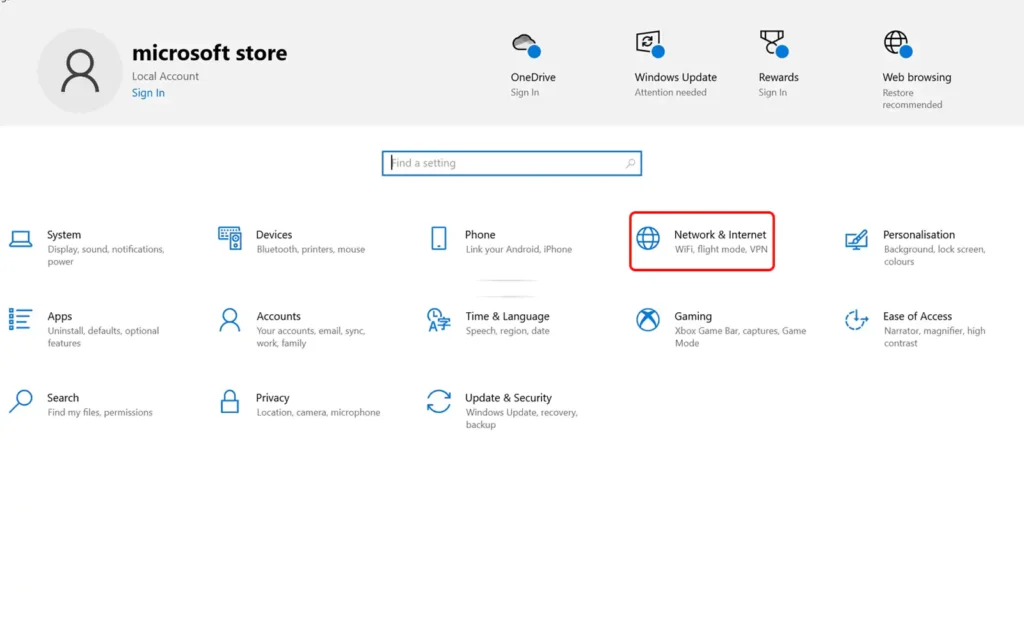Click the Network & Internet globe icon
The height and width of the screenshot is (640, 1024).
point(648,238)
